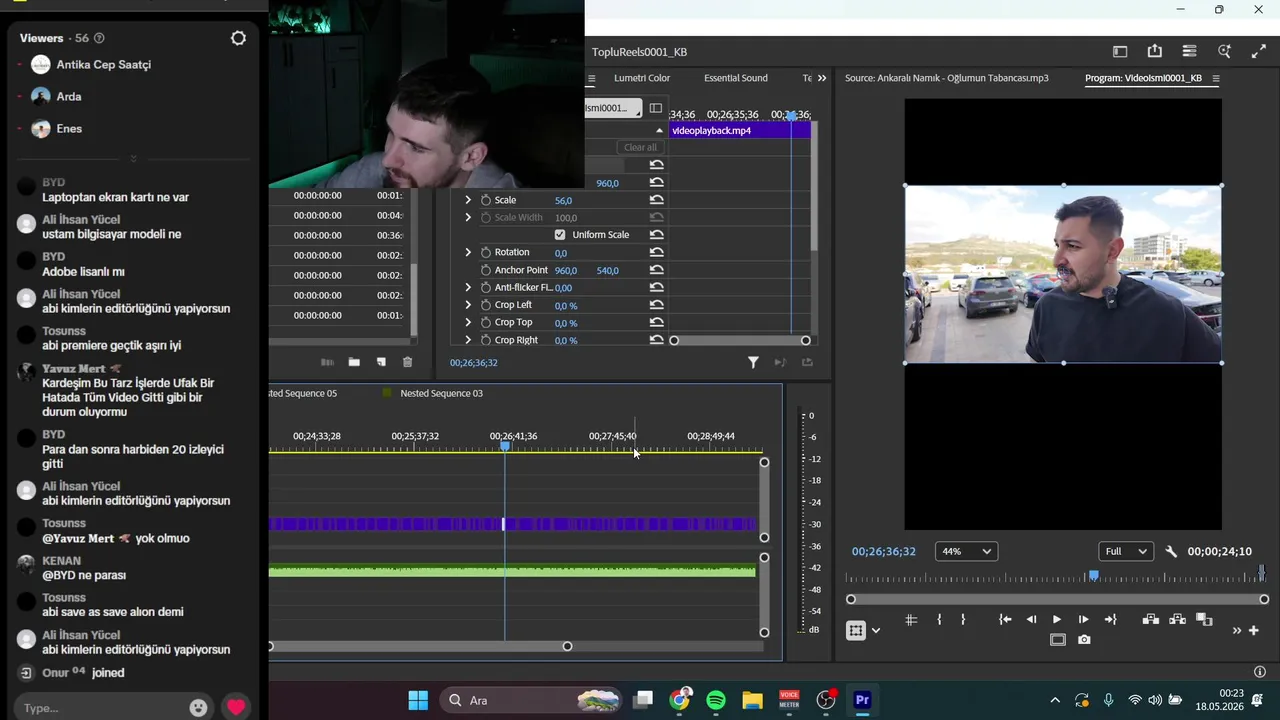Click the trash icon in Project panel
1280x720 pixels.
pos(407,362)
